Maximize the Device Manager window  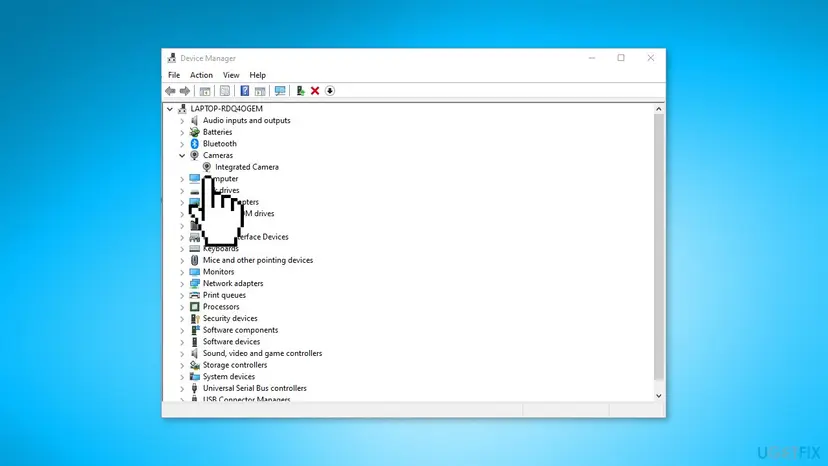point(621,58)
